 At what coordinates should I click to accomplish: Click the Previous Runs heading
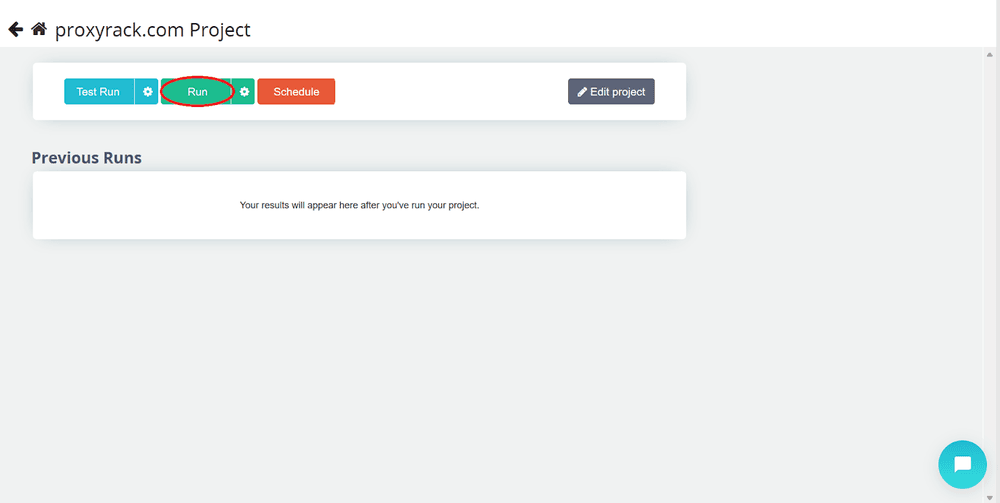(87, 157)
